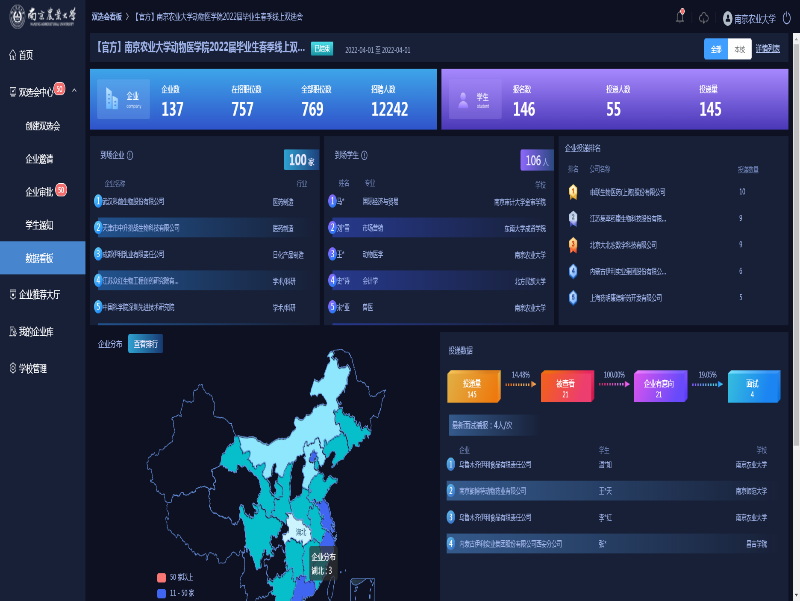Viewport: 800px width, 601px height.
Task: Click the first-place gold medal icon
Action: click(x=573, y=191)
